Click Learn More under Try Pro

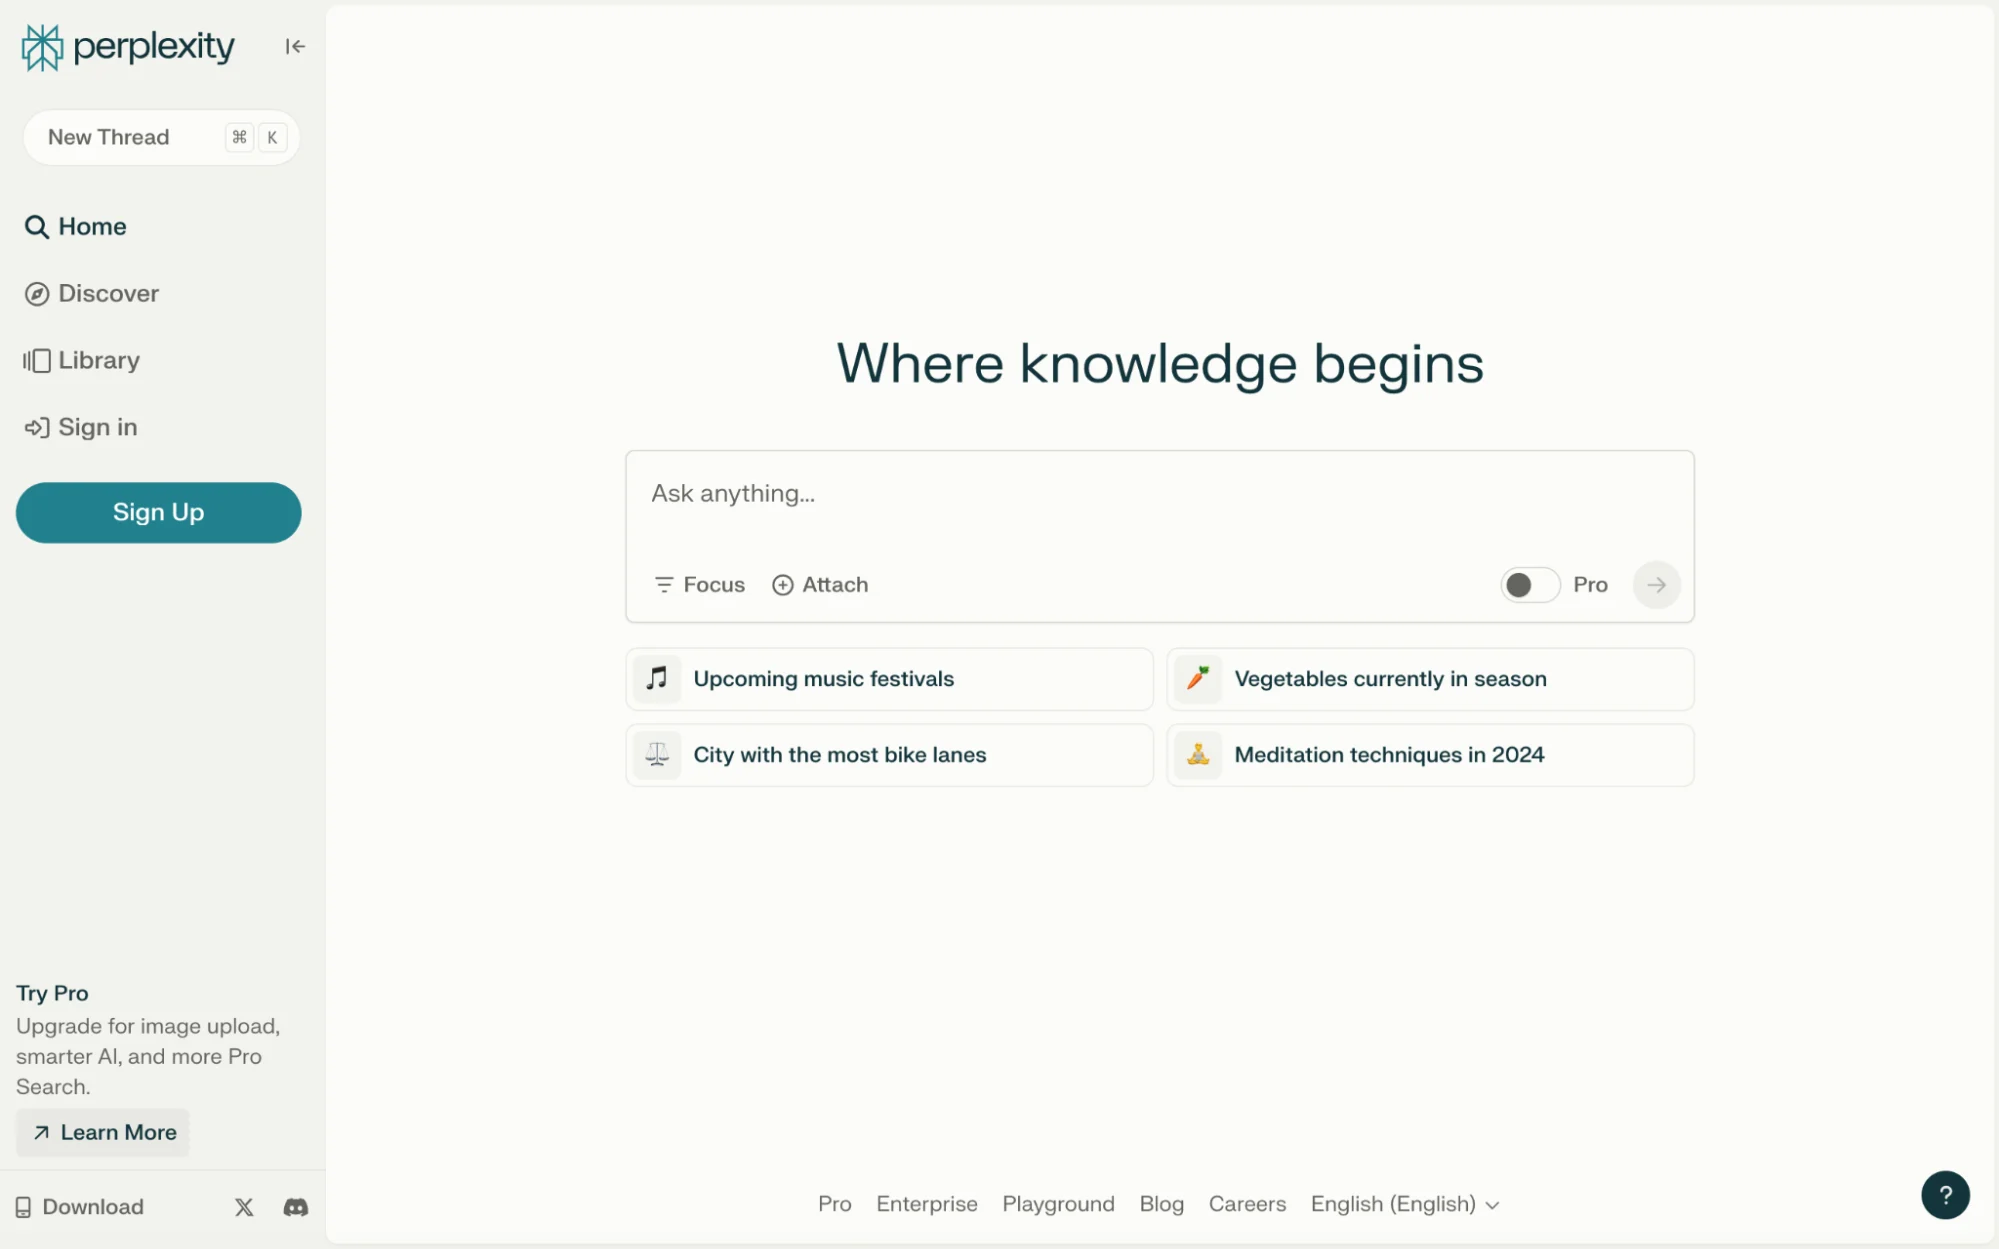point(103,1132)
